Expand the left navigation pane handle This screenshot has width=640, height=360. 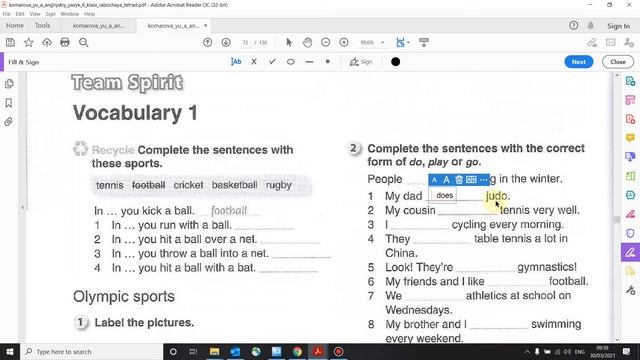[22, 207]
